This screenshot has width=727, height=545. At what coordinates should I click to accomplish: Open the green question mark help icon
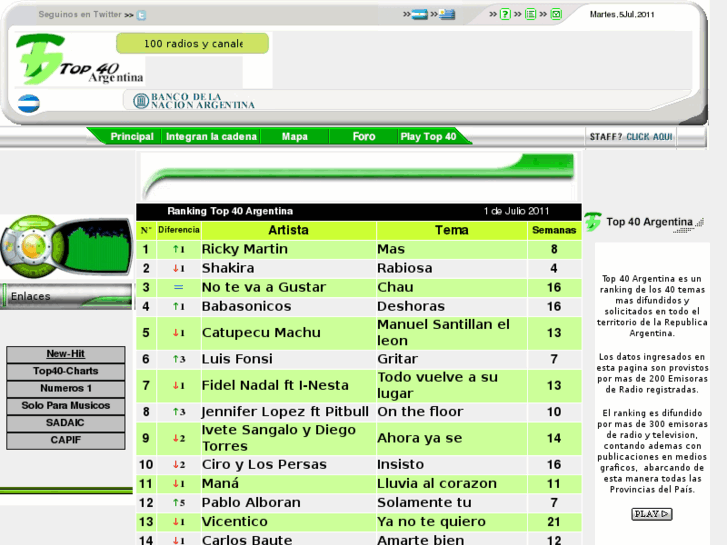point(505,14)
